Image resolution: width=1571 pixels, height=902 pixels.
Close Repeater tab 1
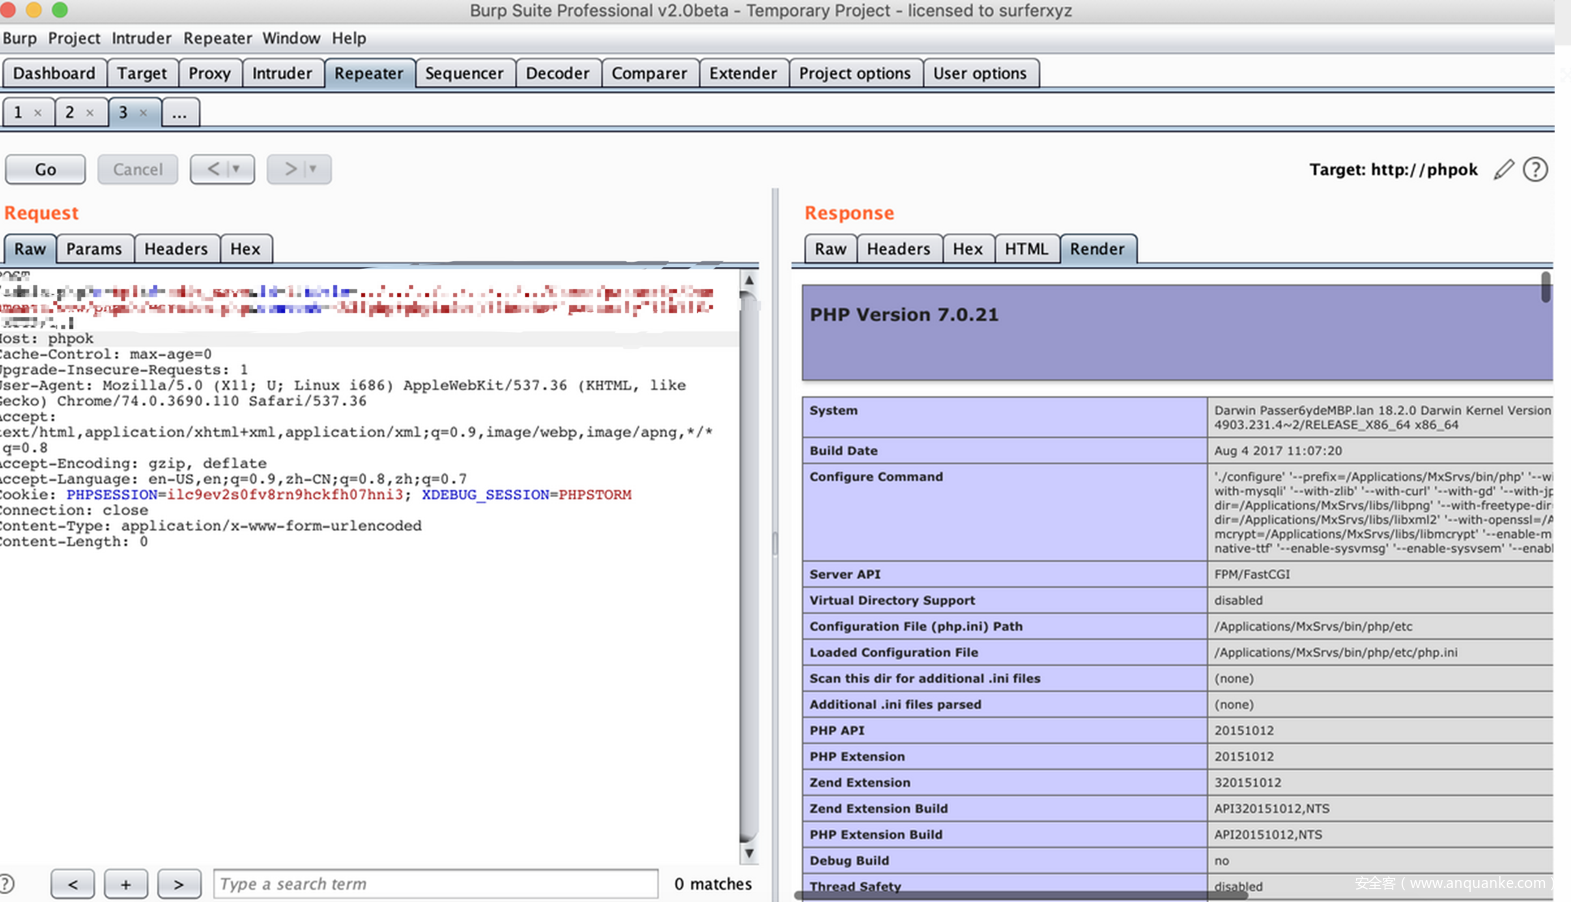click(38, 113)
